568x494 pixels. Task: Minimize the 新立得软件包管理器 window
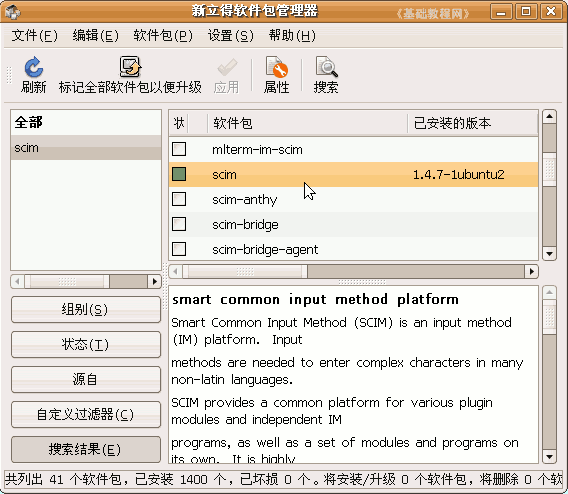pos(501,12)
